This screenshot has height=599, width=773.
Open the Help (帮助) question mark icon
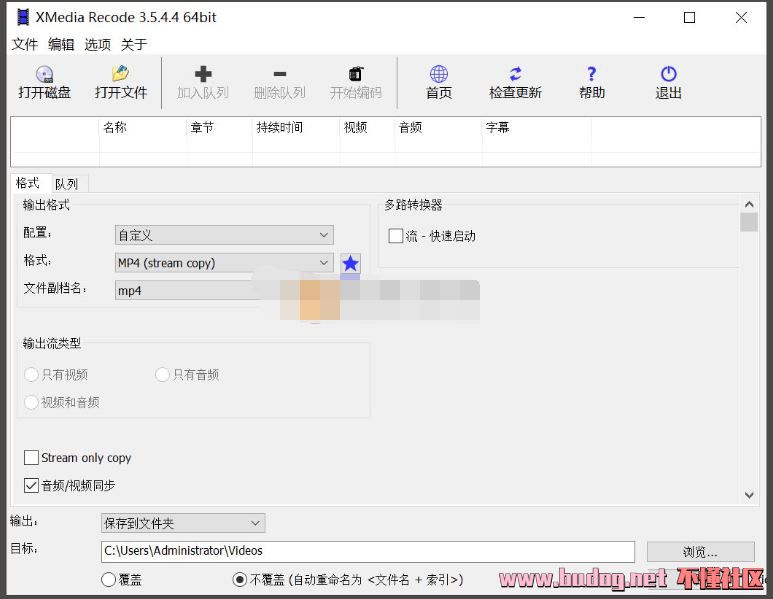click(592, 74)
